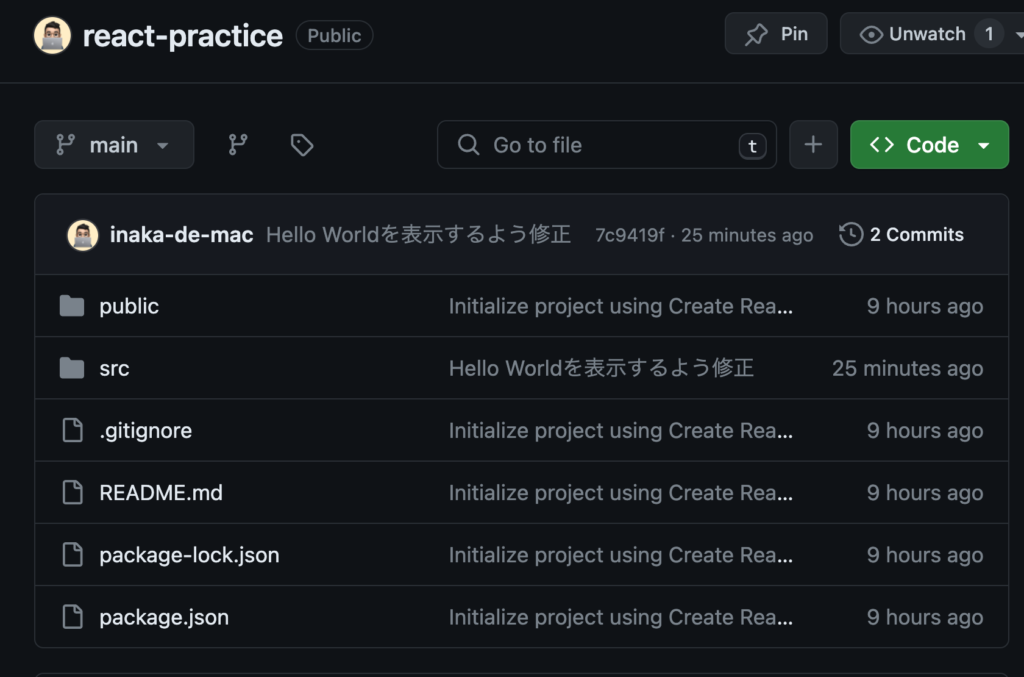
Task: Click the .gitignore file icon
Action: [x=72, y=430]
